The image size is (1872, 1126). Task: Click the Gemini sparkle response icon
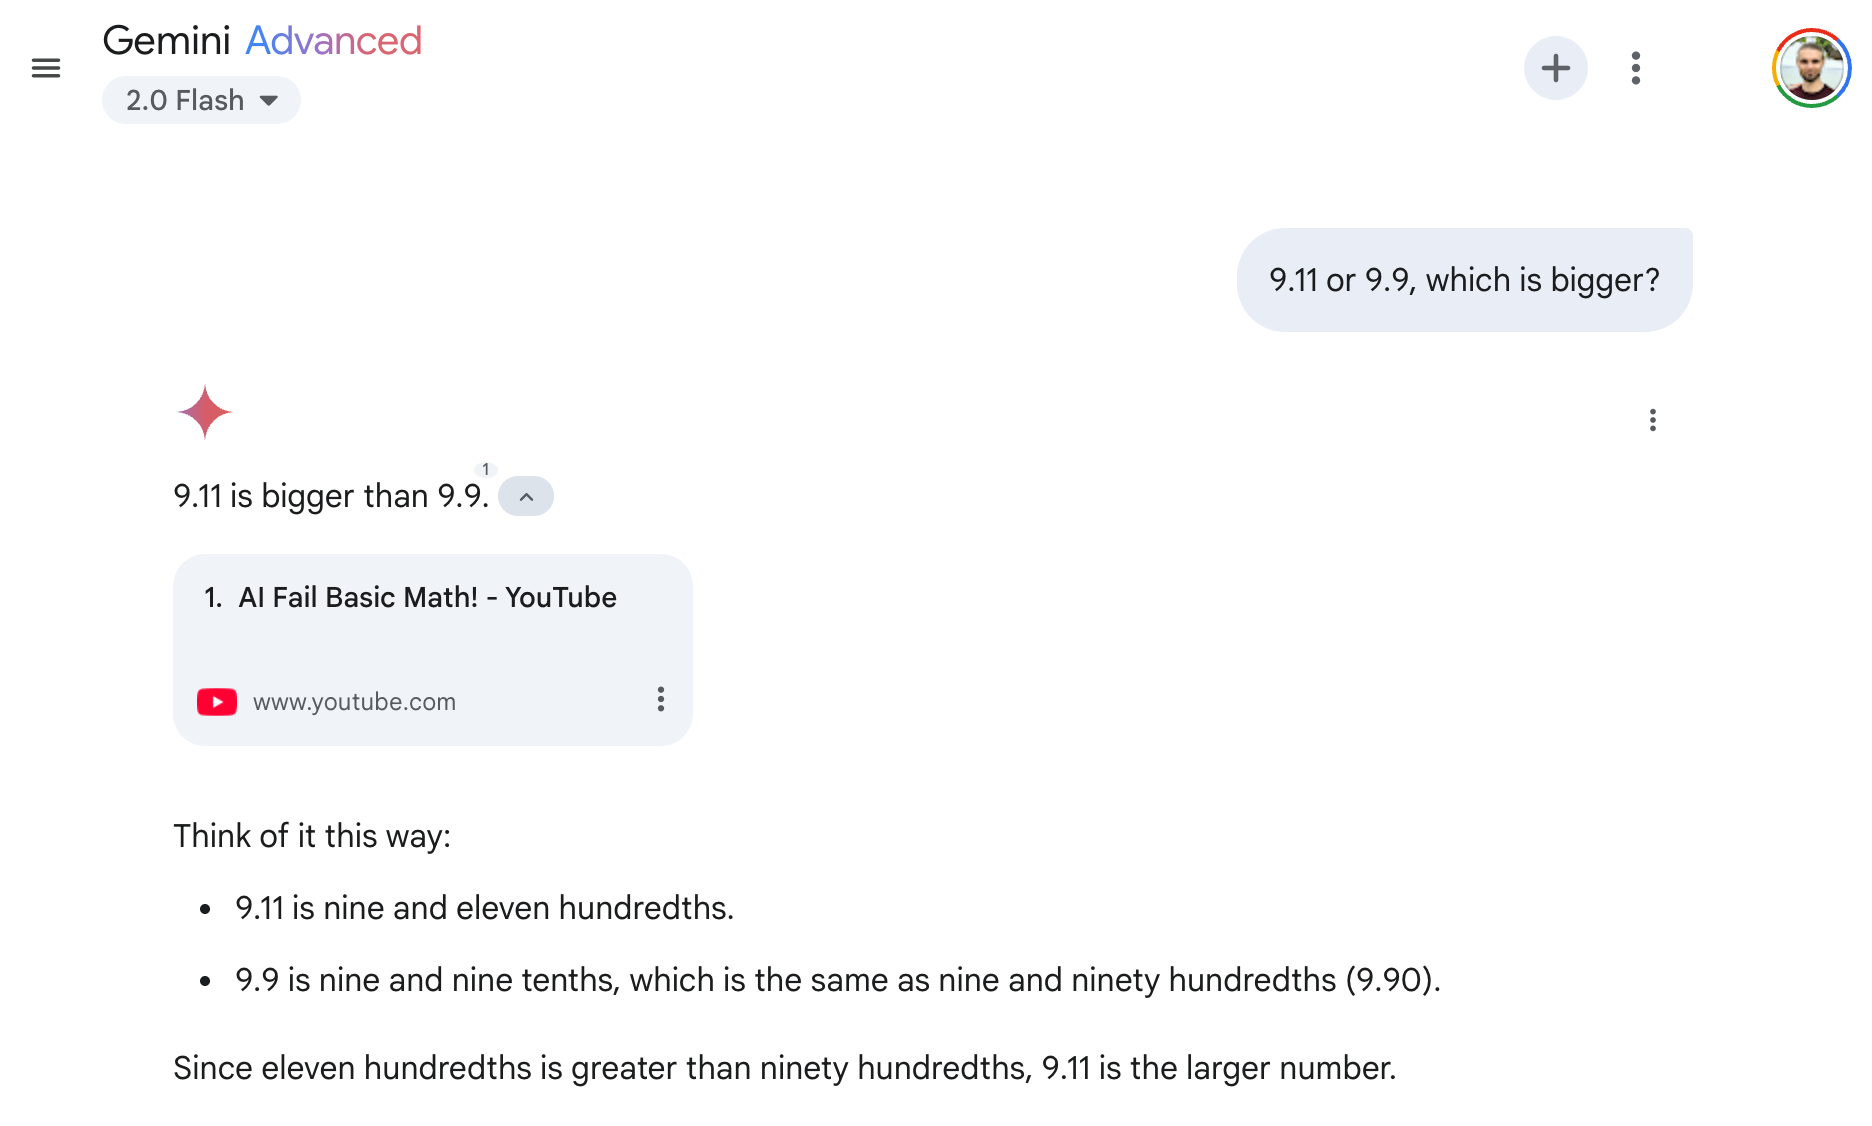click(x=205, y=412)
